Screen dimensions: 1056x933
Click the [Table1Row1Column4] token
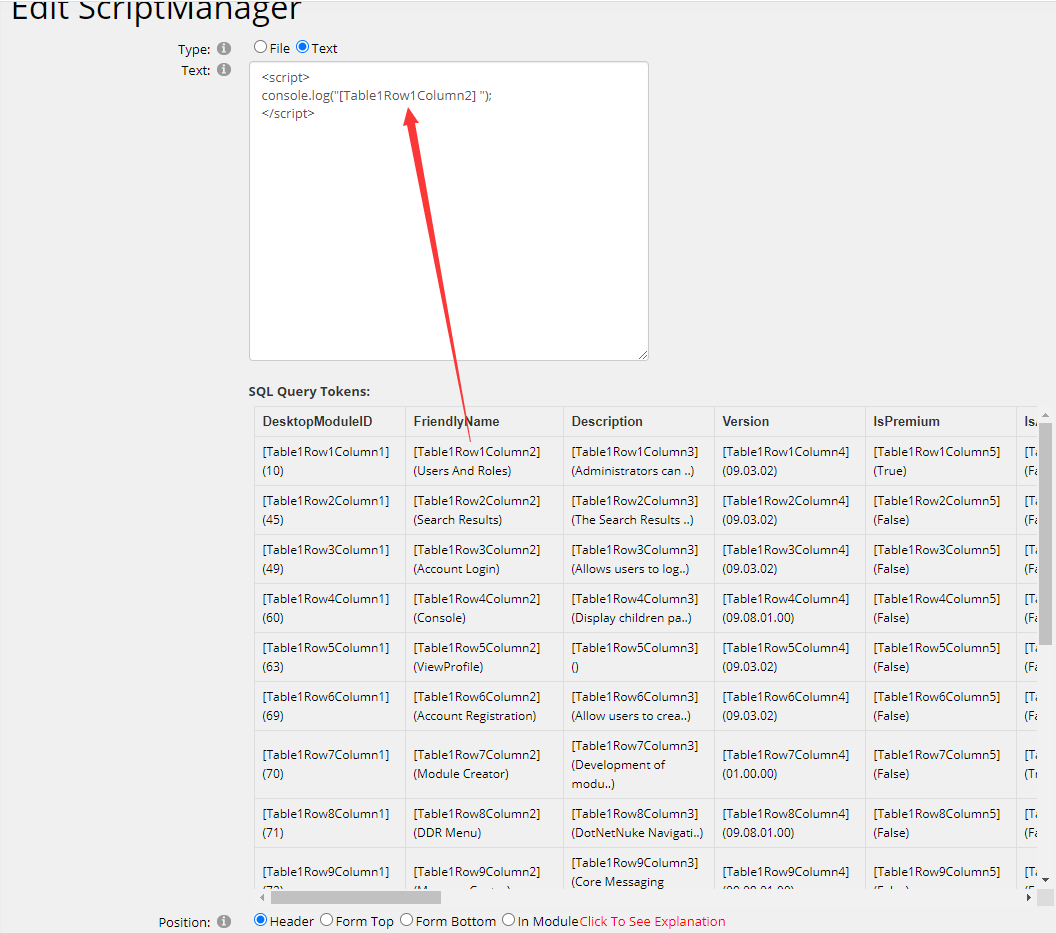pos(786,452)
